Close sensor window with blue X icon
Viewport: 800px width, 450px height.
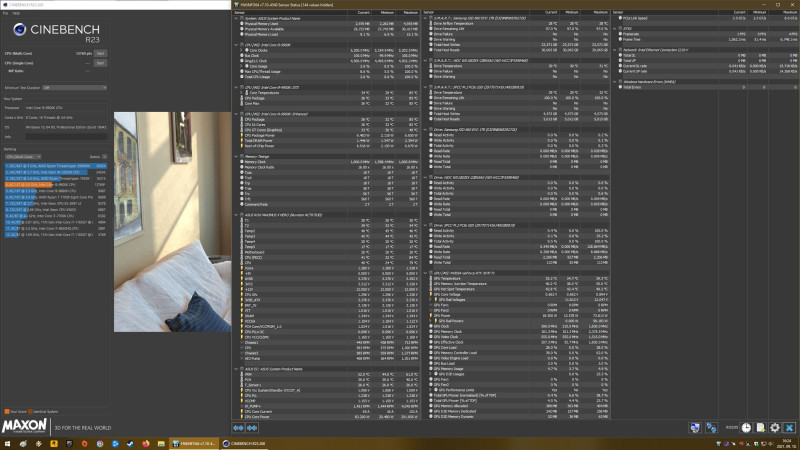click(x=789, y=428)
